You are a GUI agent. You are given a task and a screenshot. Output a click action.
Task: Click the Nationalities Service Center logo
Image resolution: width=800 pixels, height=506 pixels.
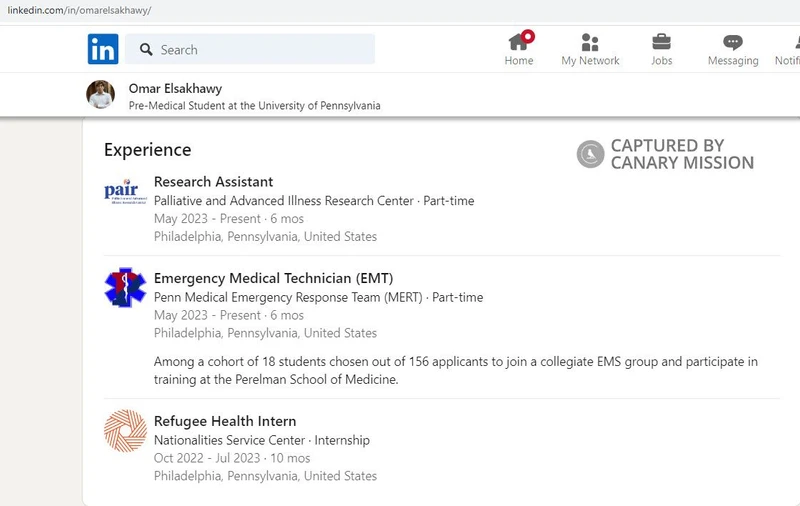click(x=125, y=431)
